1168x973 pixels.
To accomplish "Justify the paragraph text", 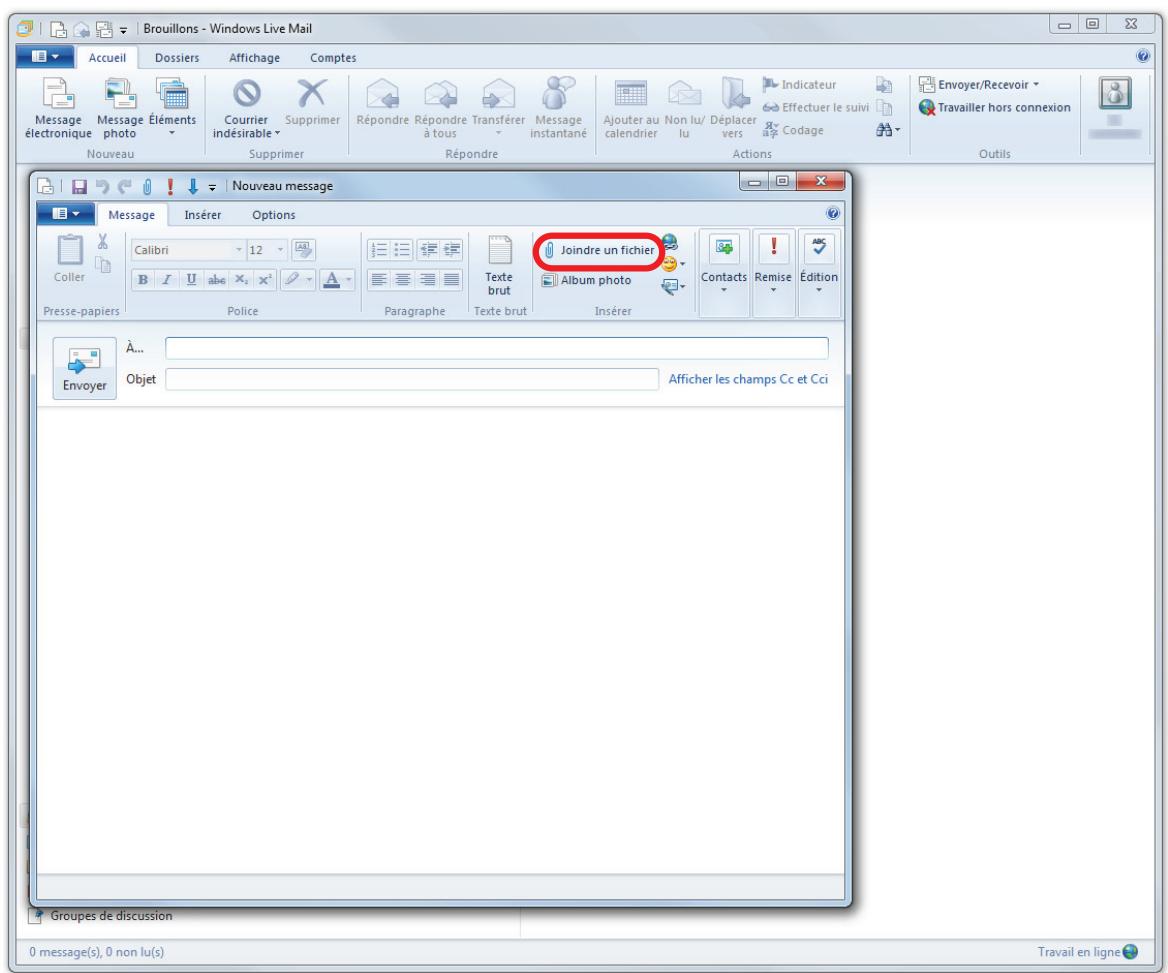I will pos(451,279).
